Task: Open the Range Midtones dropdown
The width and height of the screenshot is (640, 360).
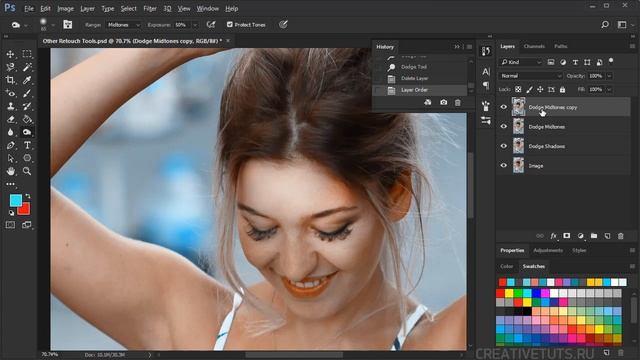Action: [124, 25]
